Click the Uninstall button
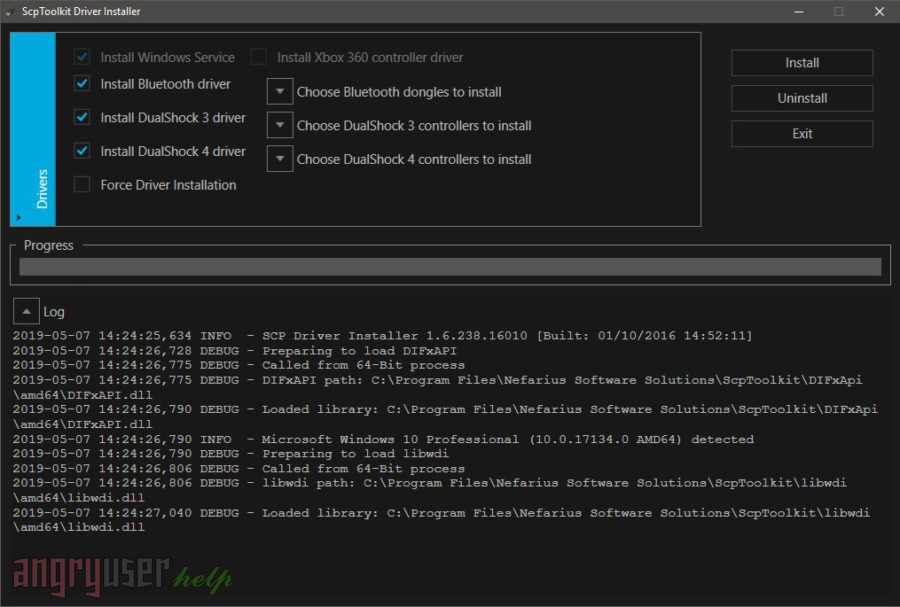Screen dimensions: 900x607 pos(802,98)
